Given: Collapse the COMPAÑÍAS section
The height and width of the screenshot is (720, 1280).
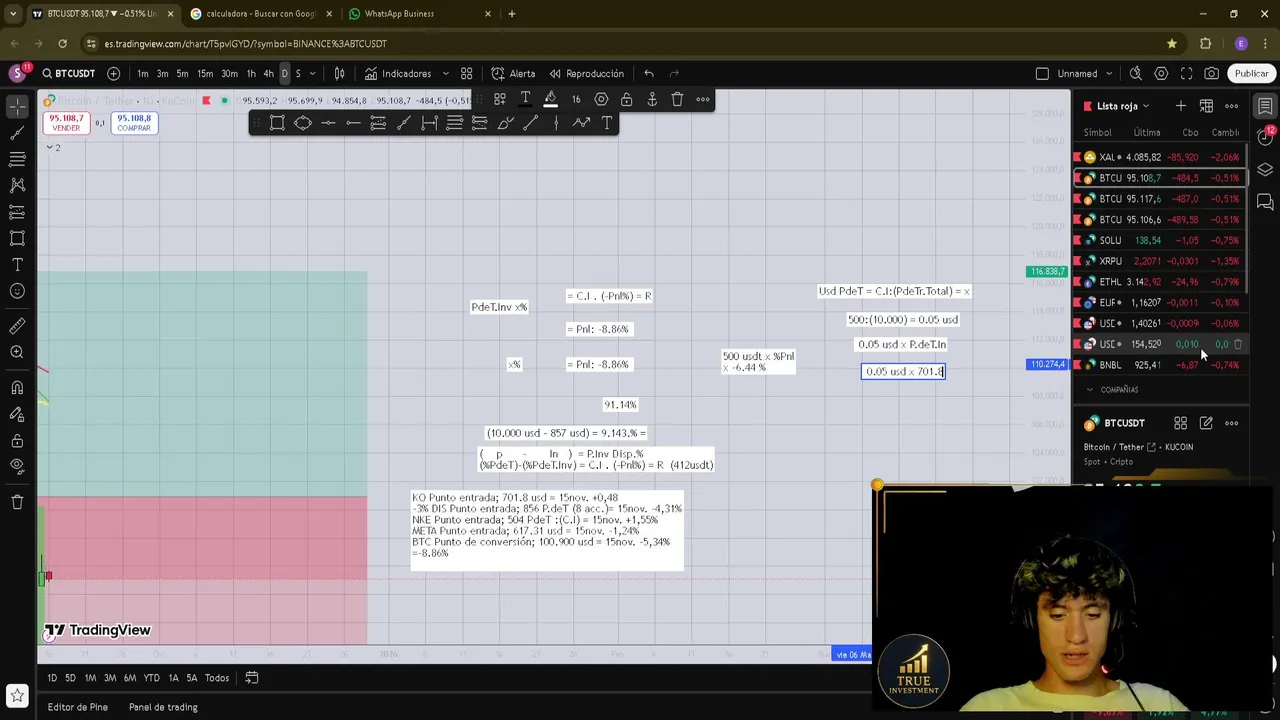Looking at the screenshot, I should point(1090,390).
